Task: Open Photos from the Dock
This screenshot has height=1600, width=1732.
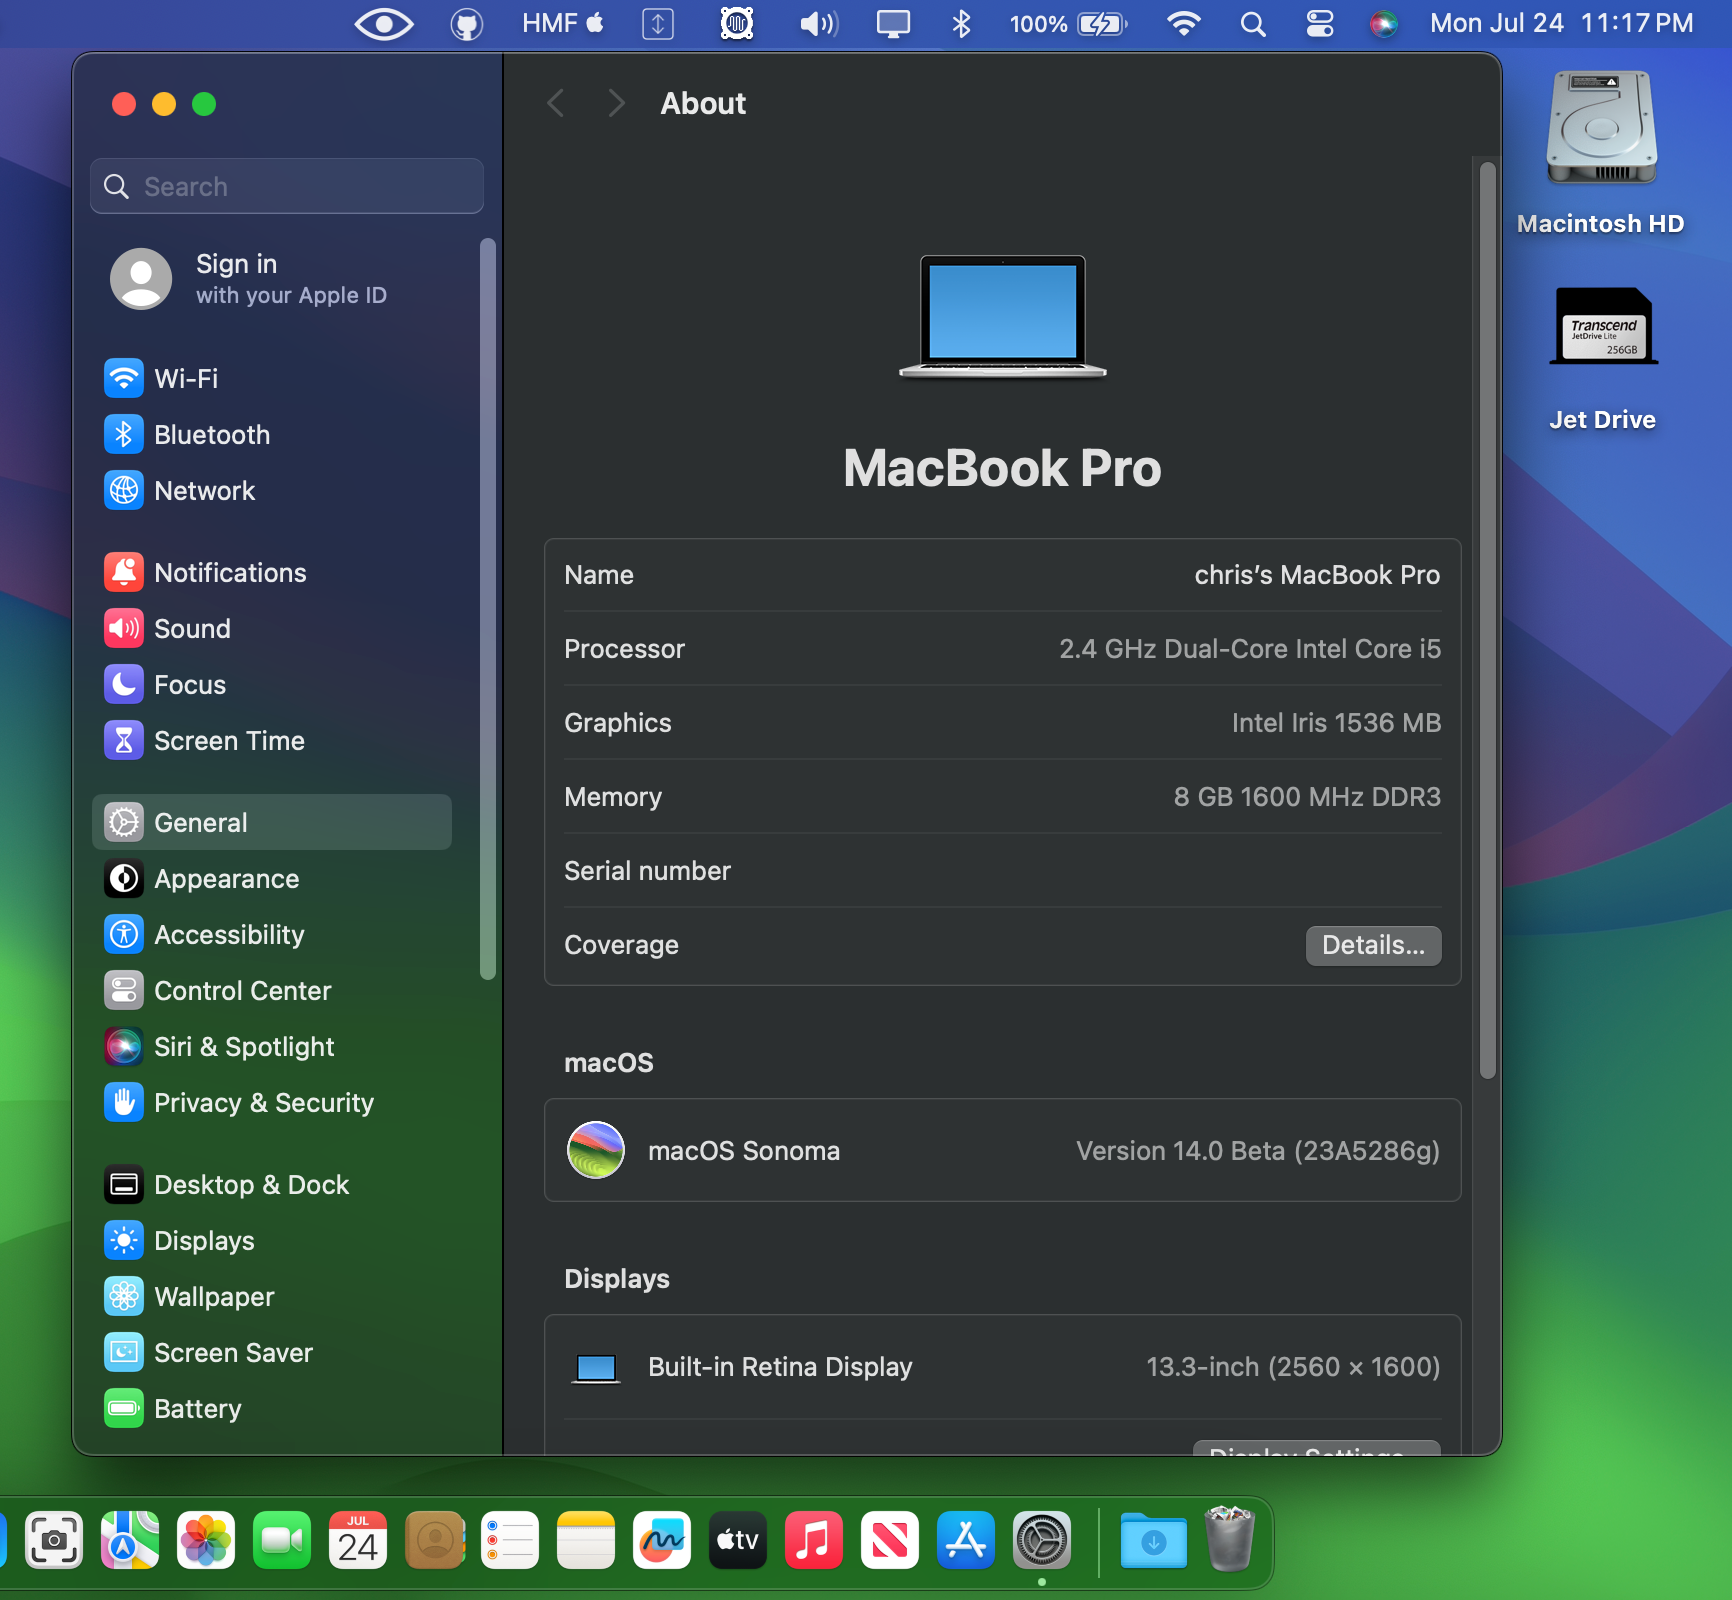Action: 206,1540
